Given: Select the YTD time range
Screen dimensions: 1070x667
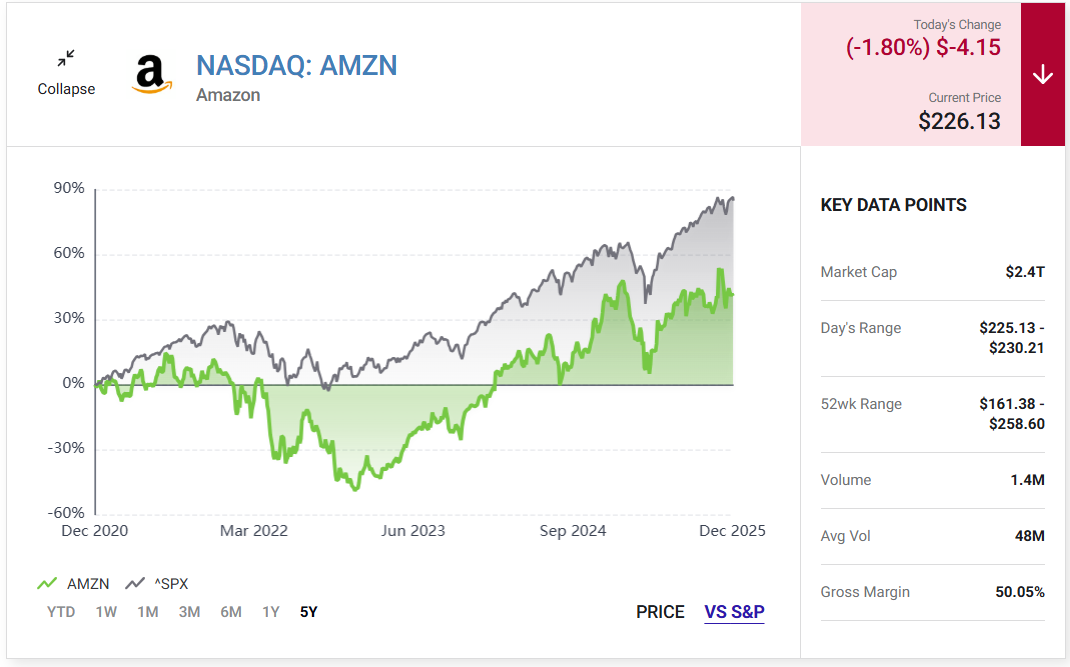Looking at the screenshot, I should tap(61, 612).
